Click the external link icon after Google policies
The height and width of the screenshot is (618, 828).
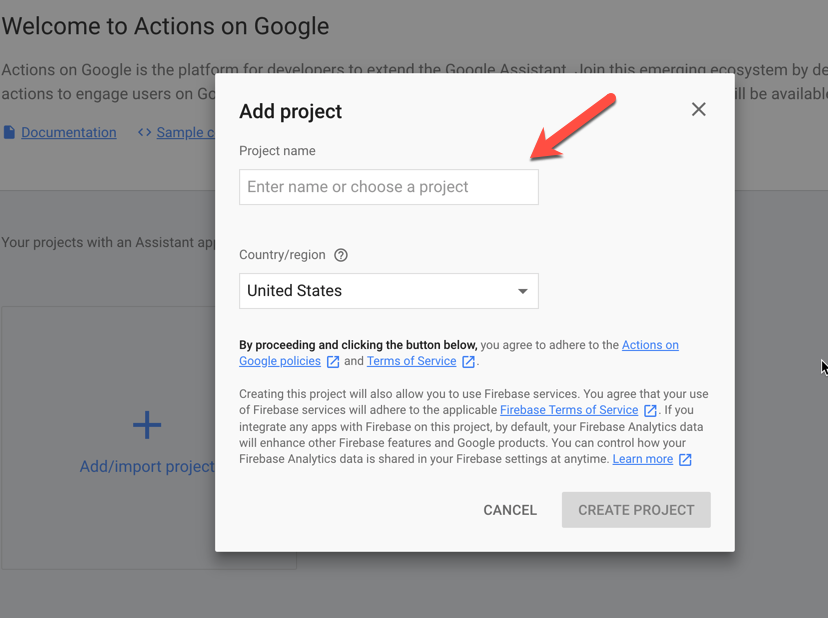[x=333, y=361]
